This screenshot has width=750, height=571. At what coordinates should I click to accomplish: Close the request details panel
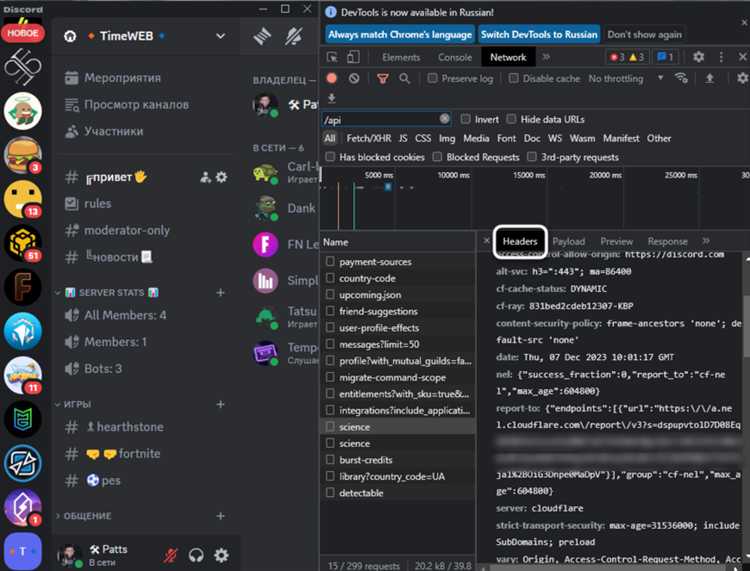click(486, 241)
